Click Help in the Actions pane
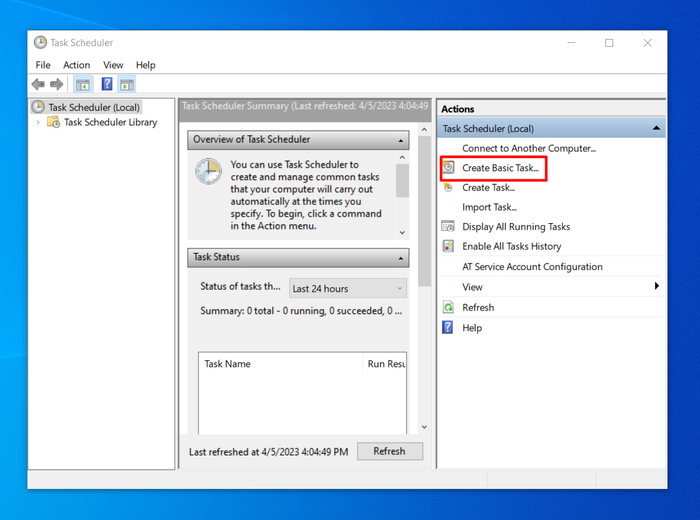The height and width of the screenshot is (520, 700). click(x=472, y=328)
